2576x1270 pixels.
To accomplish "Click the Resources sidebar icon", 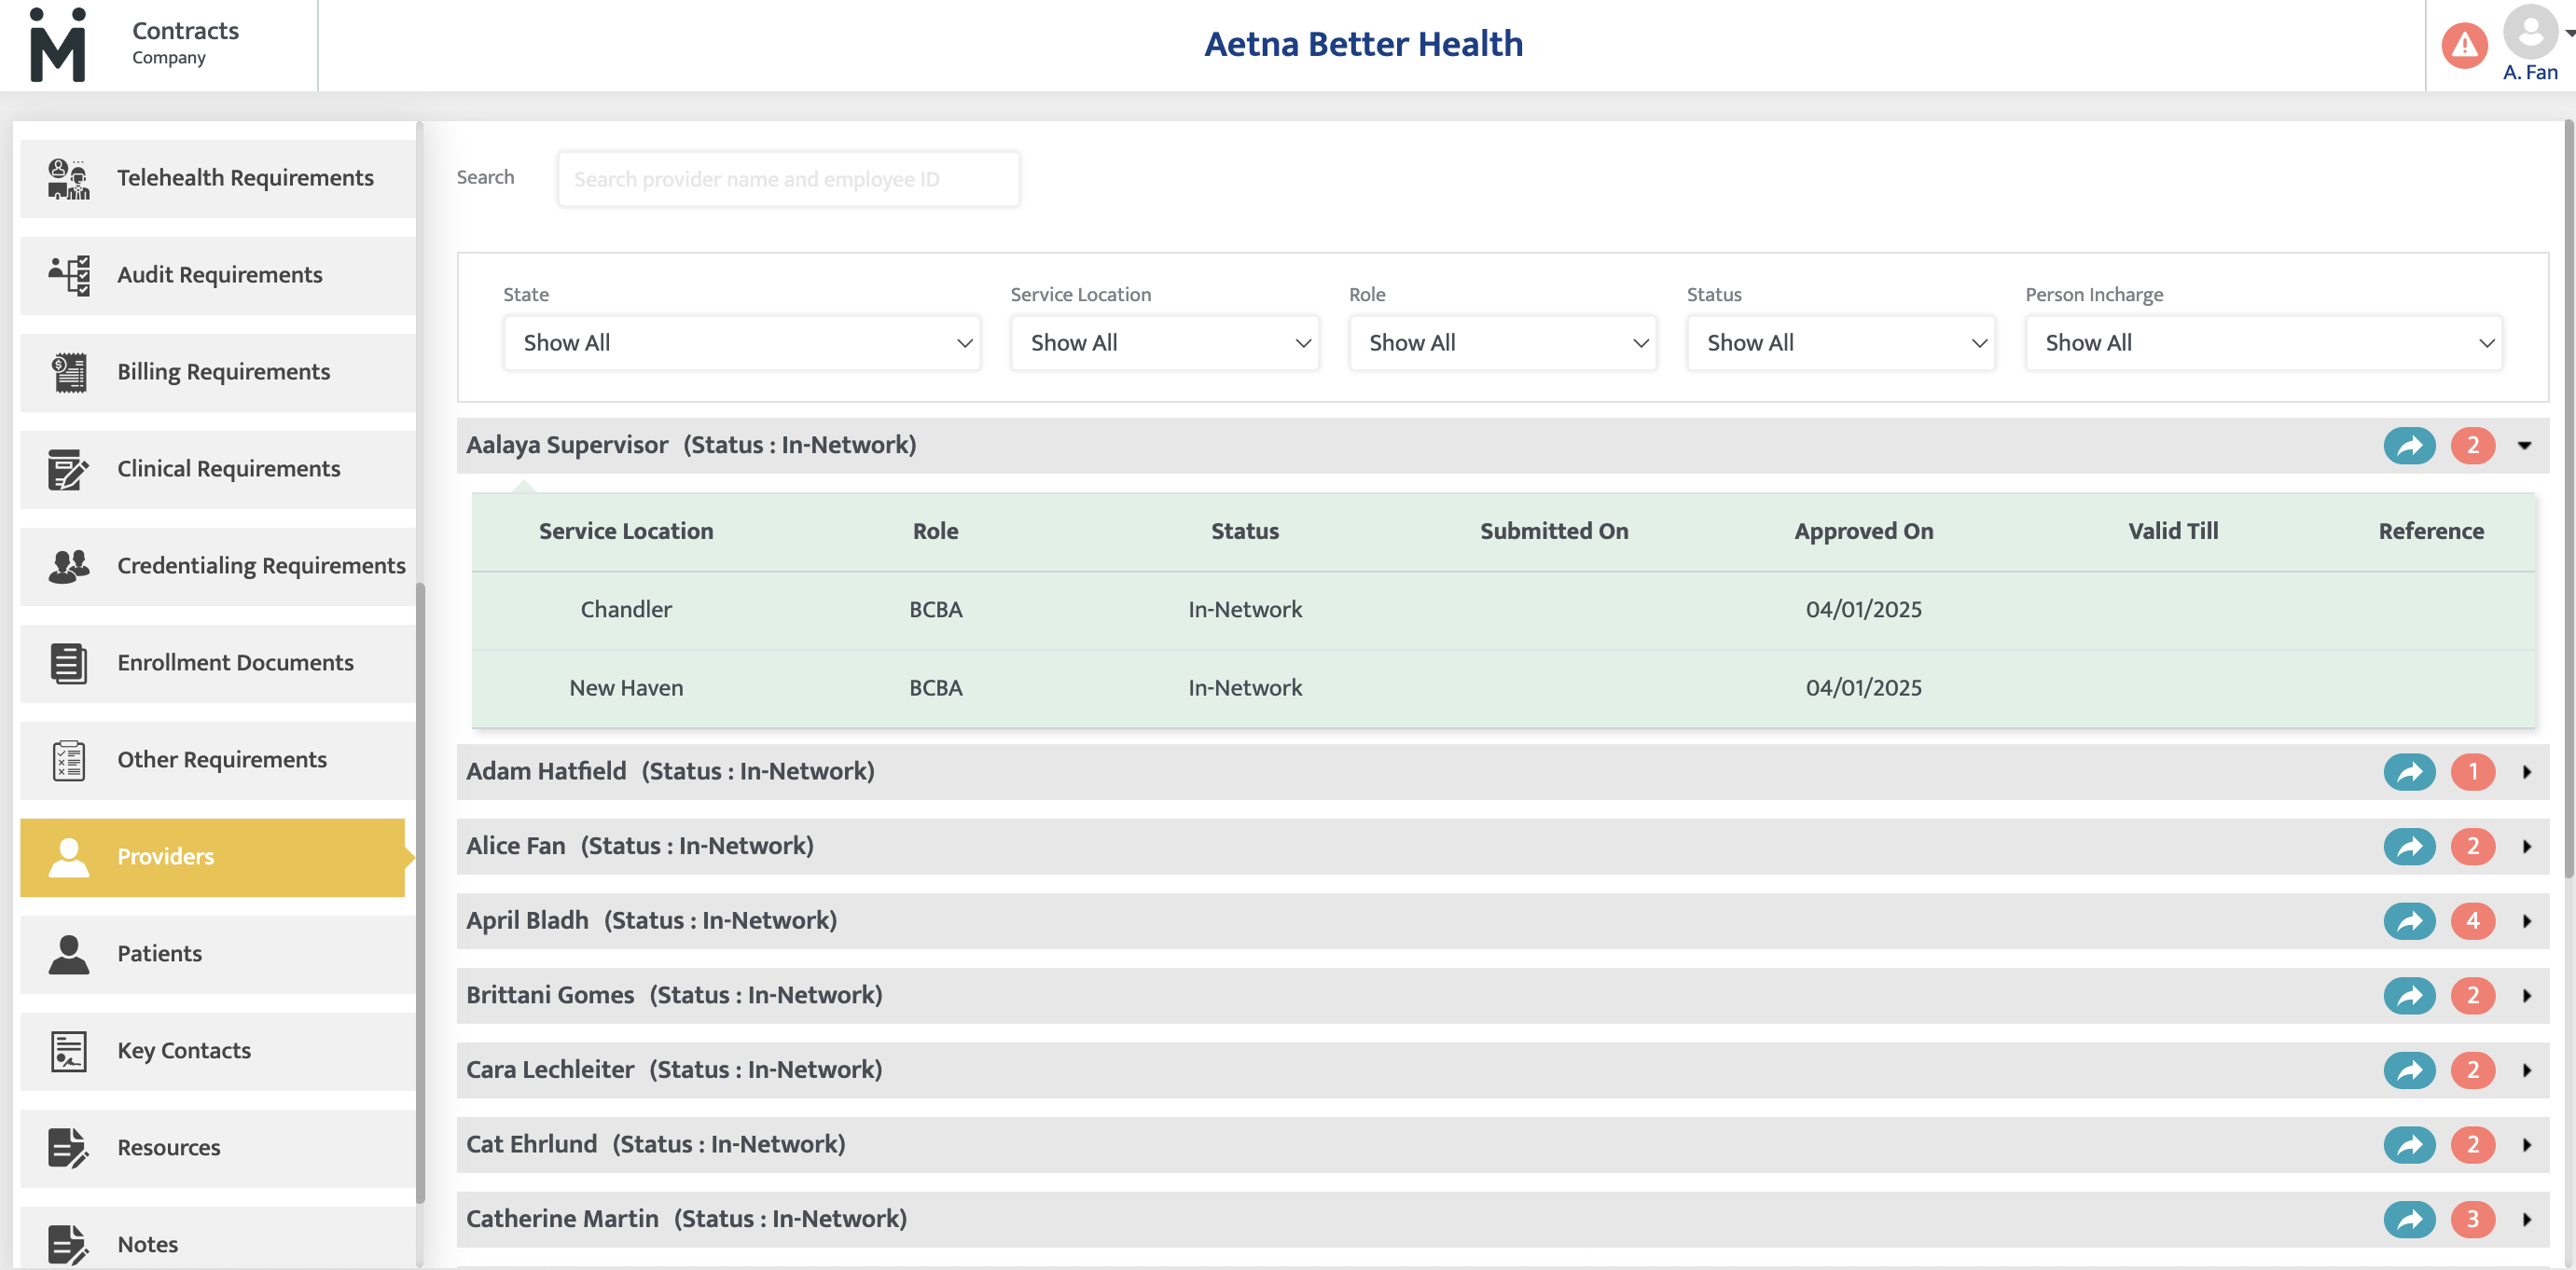I will 68,1149.
